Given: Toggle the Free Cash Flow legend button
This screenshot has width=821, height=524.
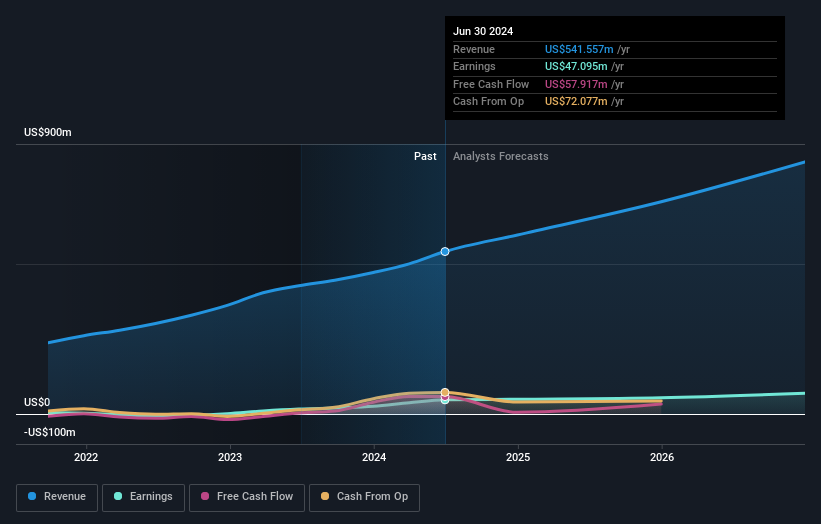Looking at the screenshot, I should coord(247,497).
